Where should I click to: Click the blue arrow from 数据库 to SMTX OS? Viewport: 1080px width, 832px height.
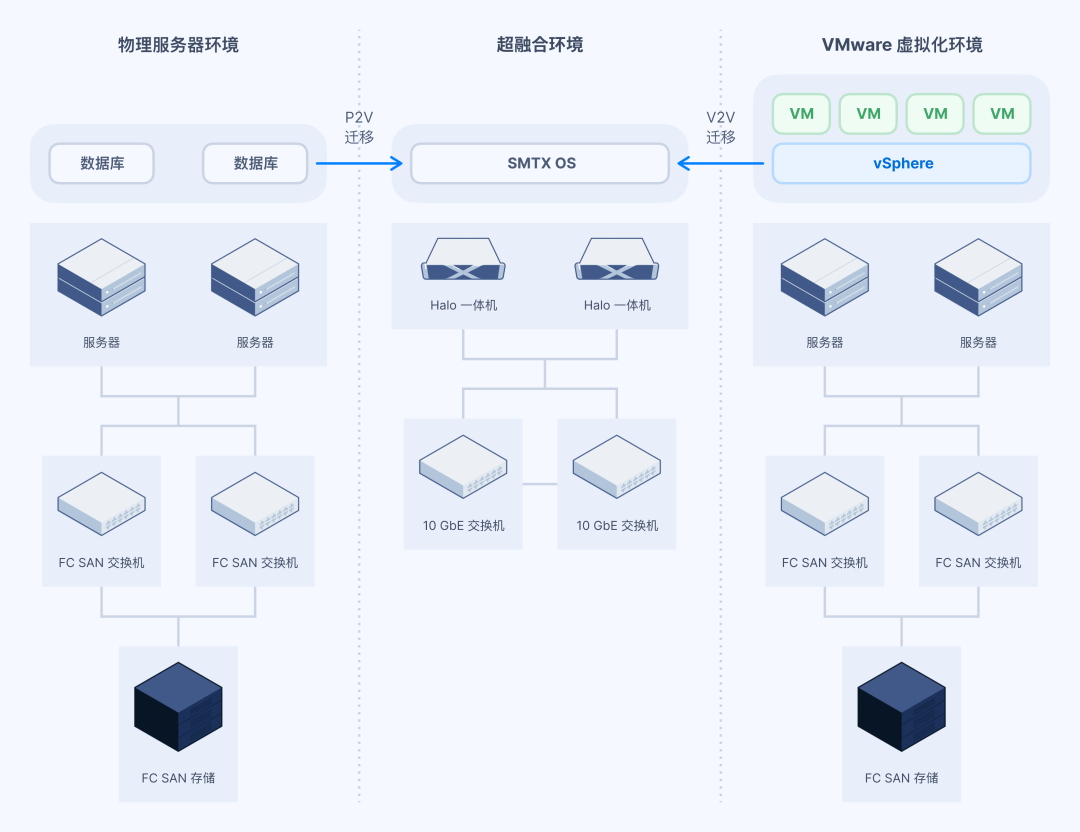click(359, 163)
